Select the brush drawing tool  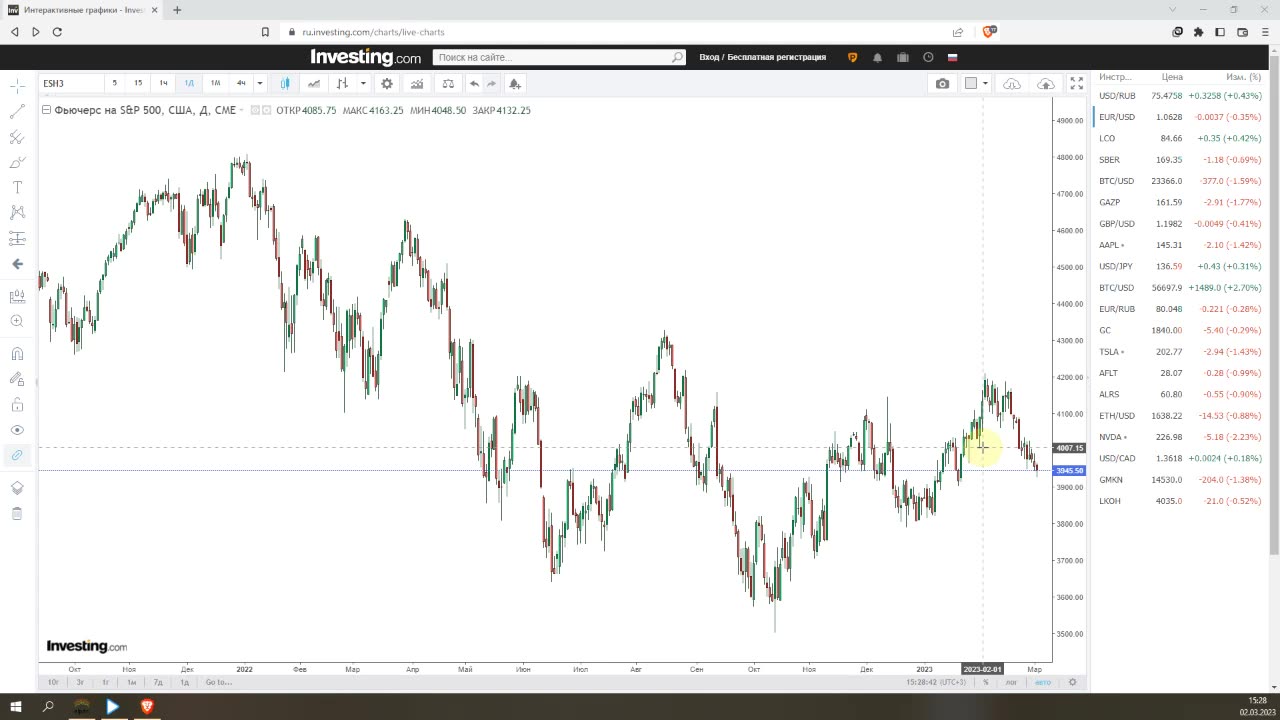[17, 162]
